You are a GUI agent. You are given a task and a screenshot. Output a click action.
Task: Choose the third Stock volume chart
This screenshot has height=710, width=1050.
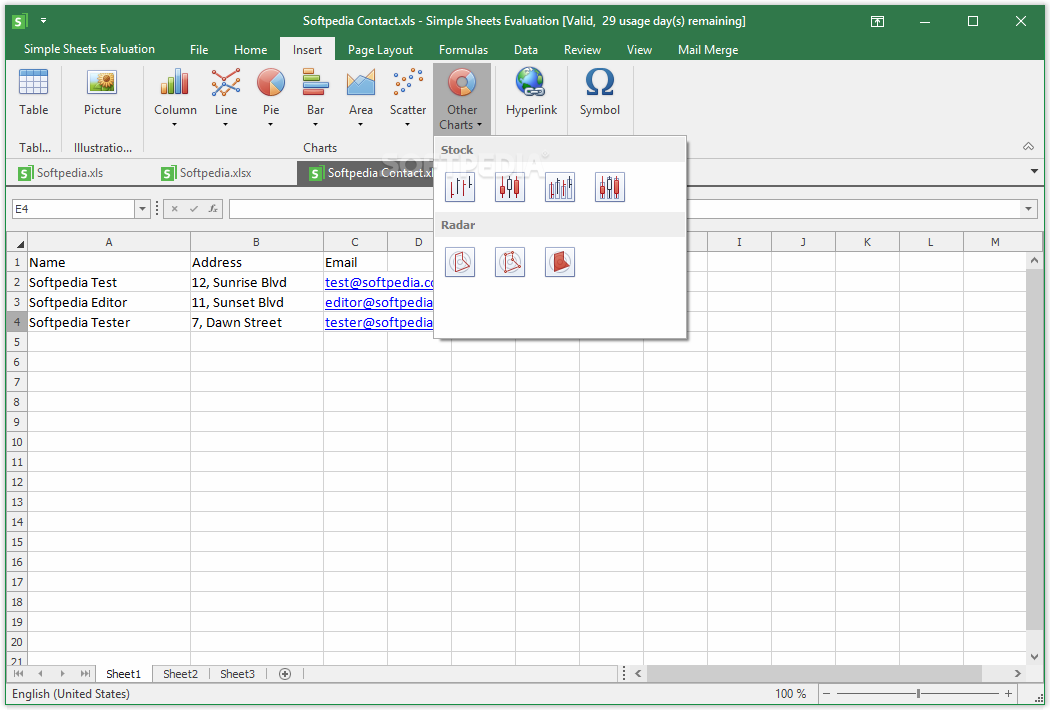tap(560, 187)
